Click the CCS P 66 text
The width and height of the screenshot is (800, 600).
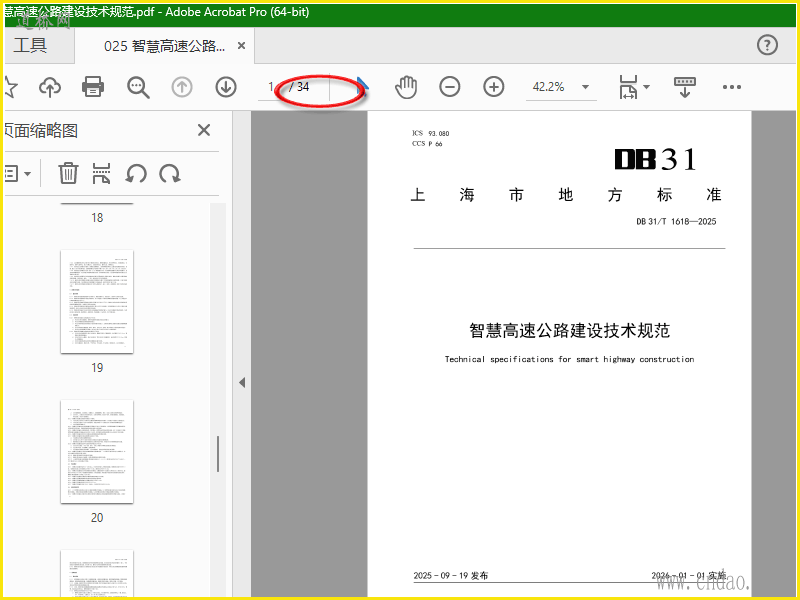coord(427,144)
